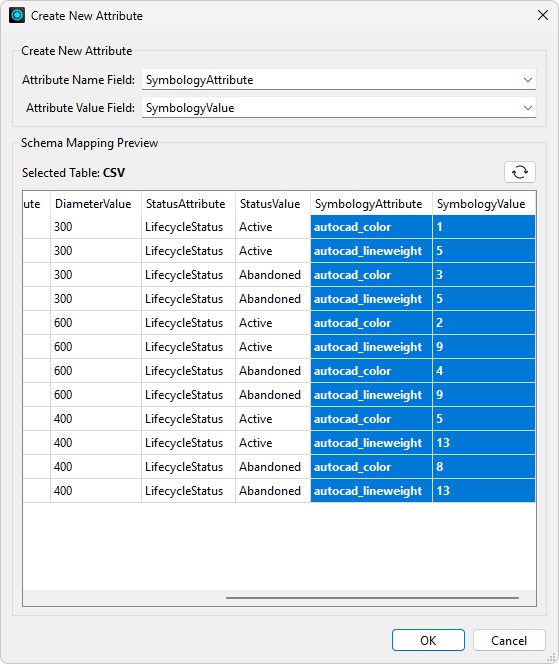Click the refresh schema preview icon
Viewport: 559px width, 664px height.
tap(520, 172)
